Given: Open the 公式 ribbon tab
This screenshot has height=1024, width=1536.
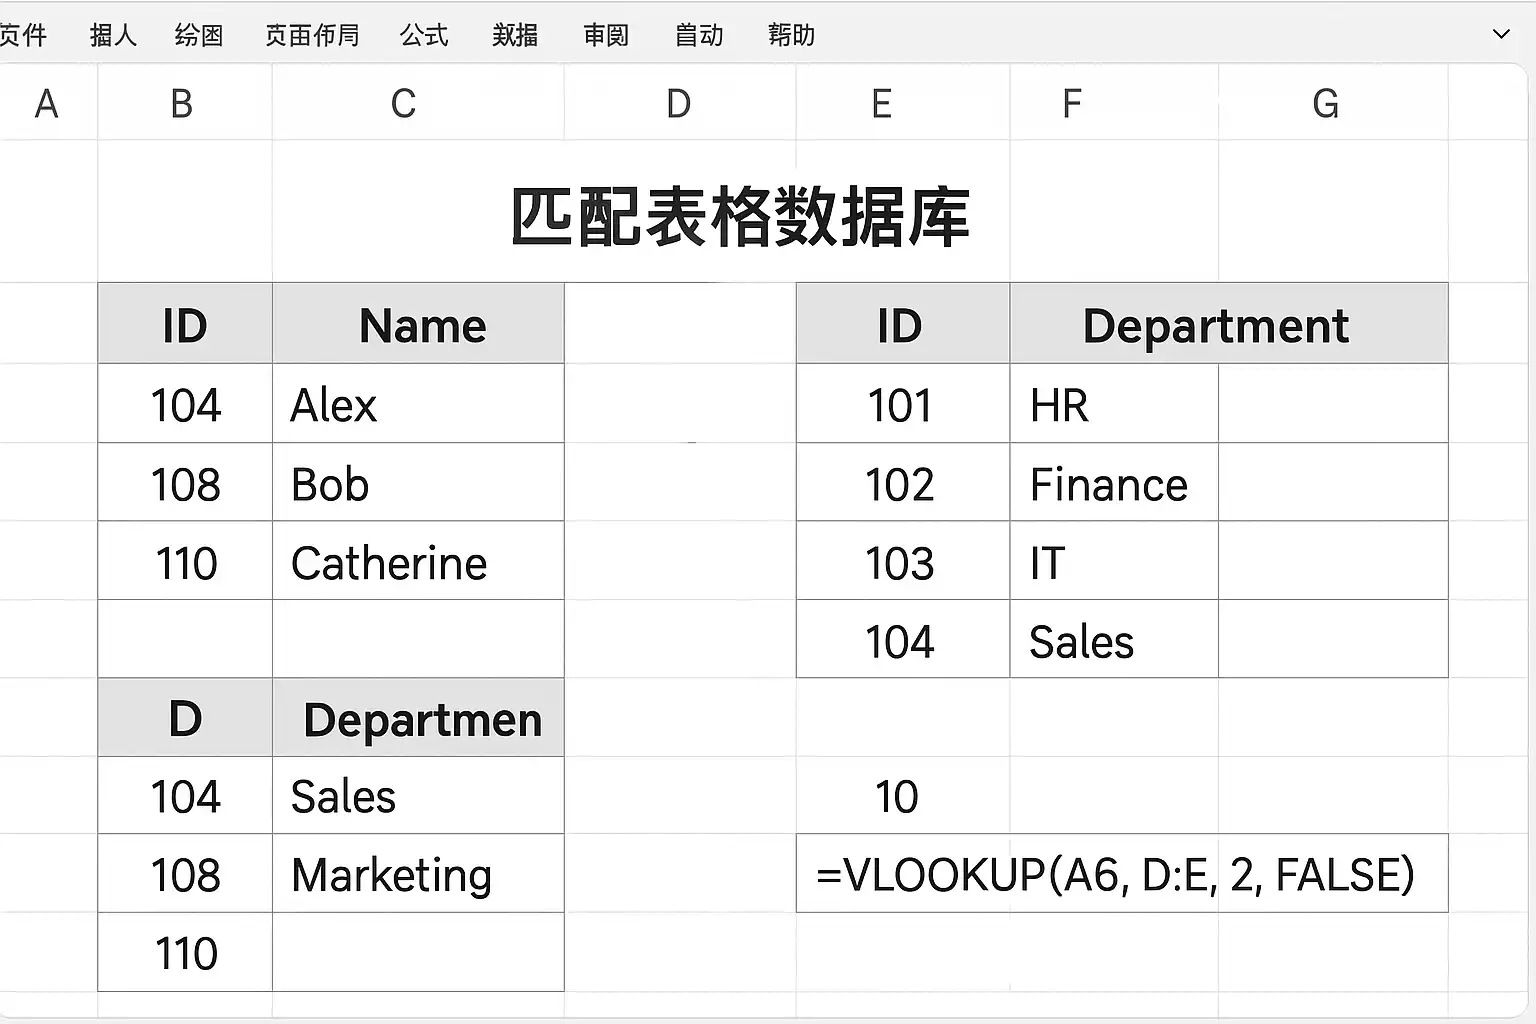Looking at the screenshot, I should click(x=424, y=35).
